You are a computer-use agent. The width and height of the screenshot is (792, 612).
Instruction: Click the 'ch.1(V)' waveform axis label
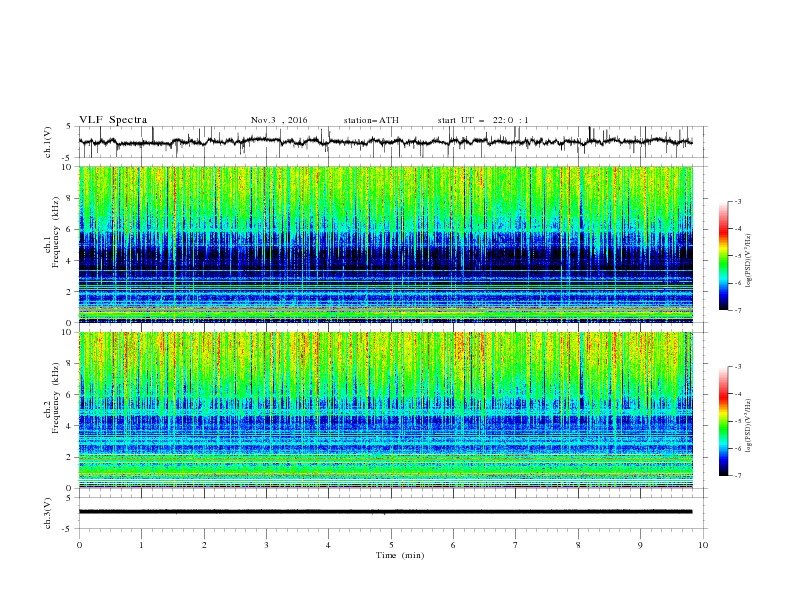pyautogui.click(x=48, y=142)
